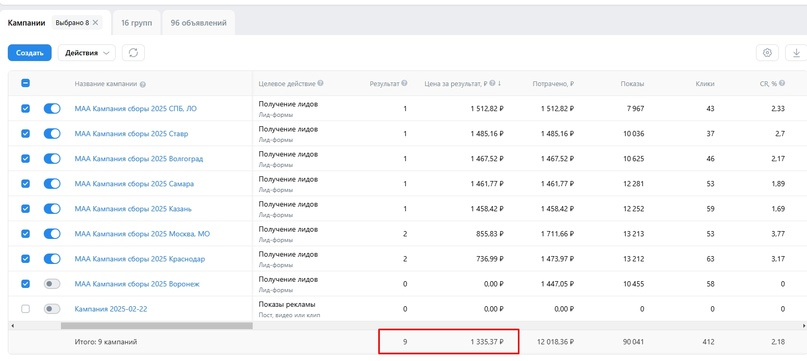
Task: Enable the Воронеж campaign toggle
Action: click(52, 284)
